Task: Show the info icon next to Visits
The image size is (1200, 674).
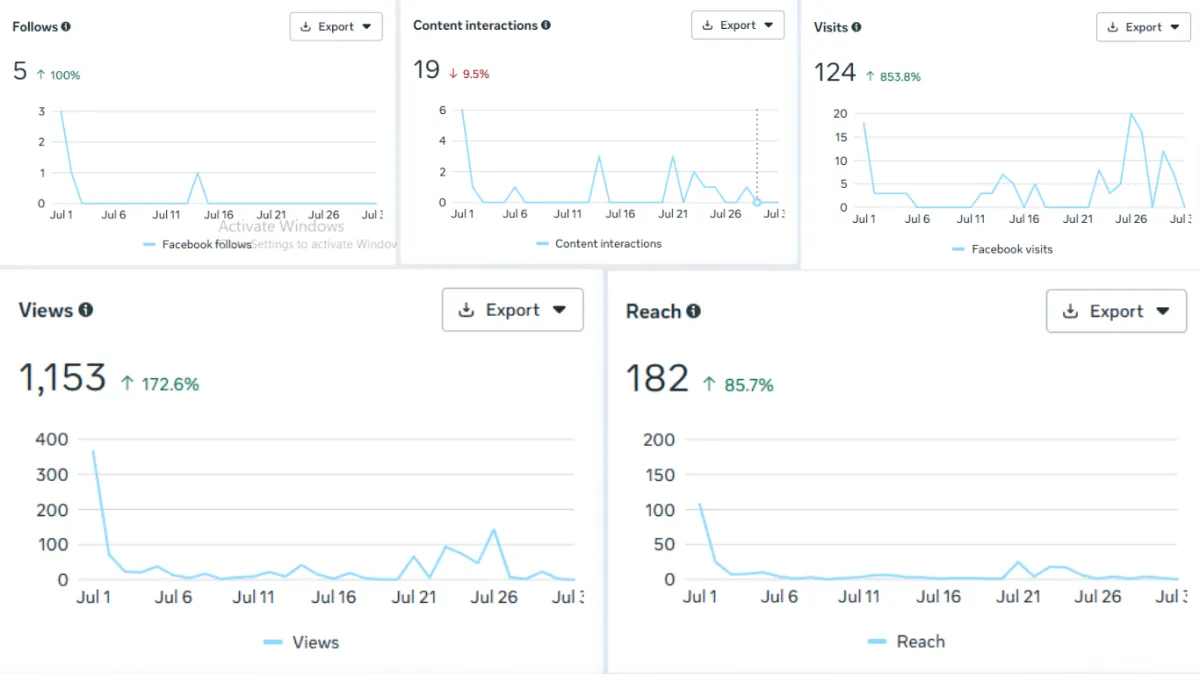Action: coord(856,27)
